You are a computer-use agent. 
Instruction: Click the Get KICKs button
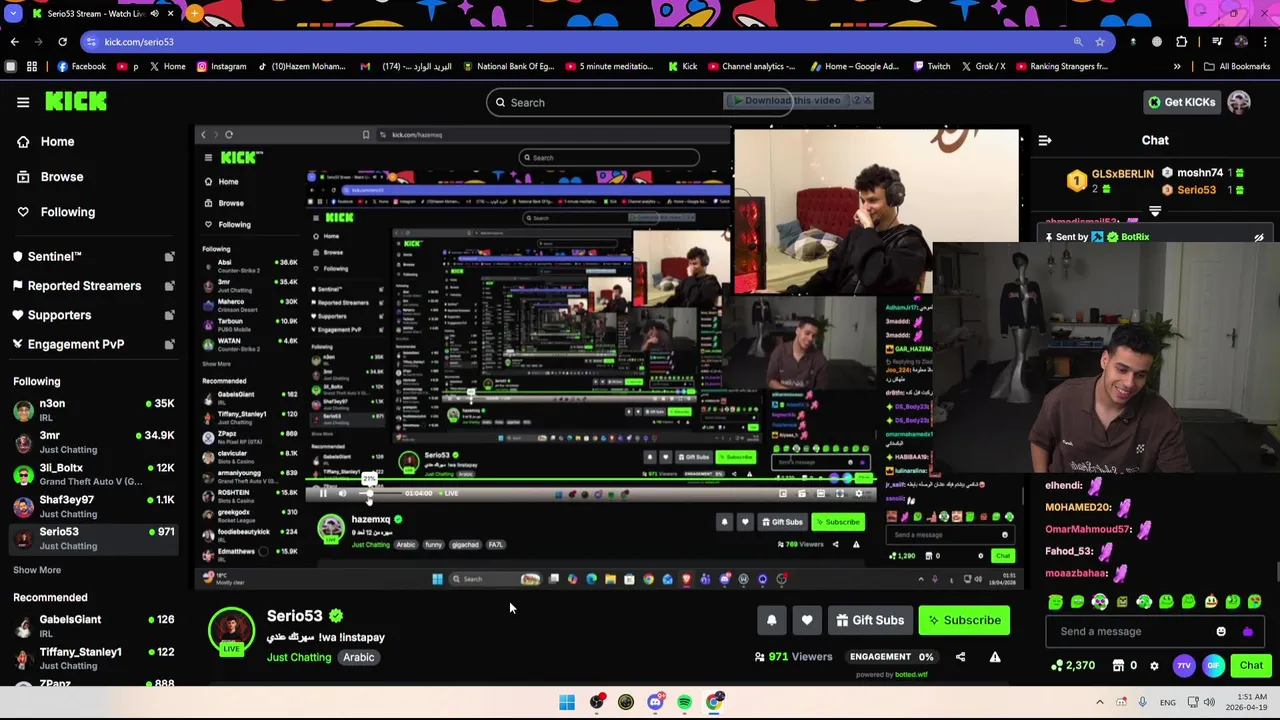[x=1181, y=102]
